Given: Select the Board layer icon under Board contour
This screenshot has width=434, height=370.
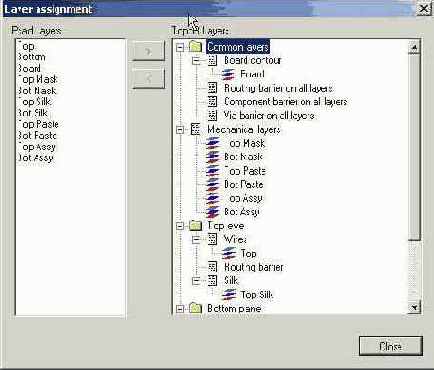Looking at the screenshot, I should pos(228,74).
